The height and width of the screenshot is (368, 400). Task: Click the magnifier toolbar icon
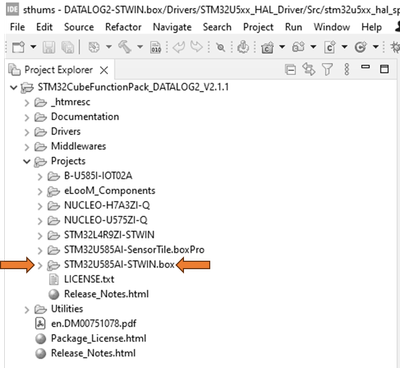(x=221, y=48)
